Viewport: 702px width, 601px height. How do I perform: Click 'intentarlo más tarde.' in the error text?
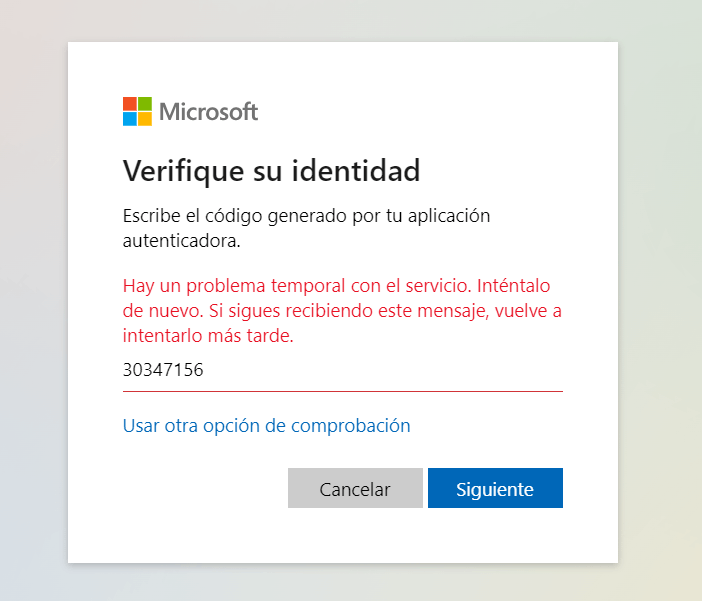208,335
